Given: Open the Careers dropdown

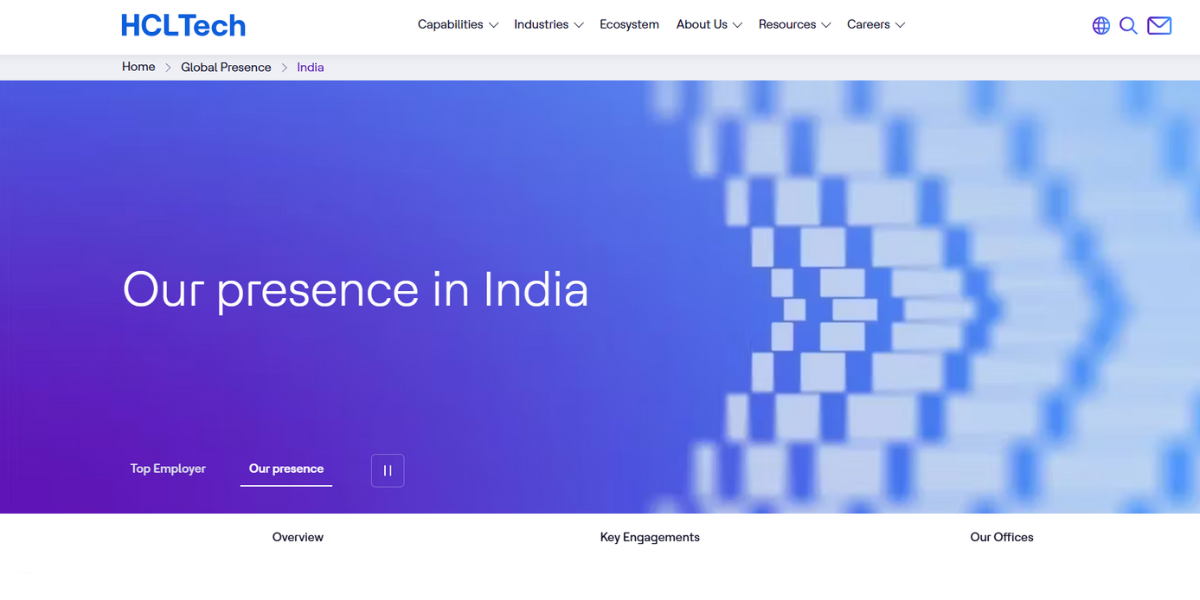Looking at the screenshot, I should 869,24.
